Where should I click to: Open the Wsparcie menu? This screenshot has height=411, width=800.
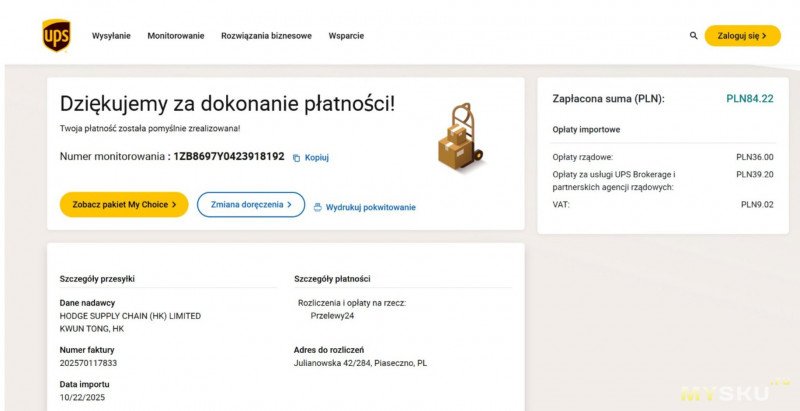346,36
